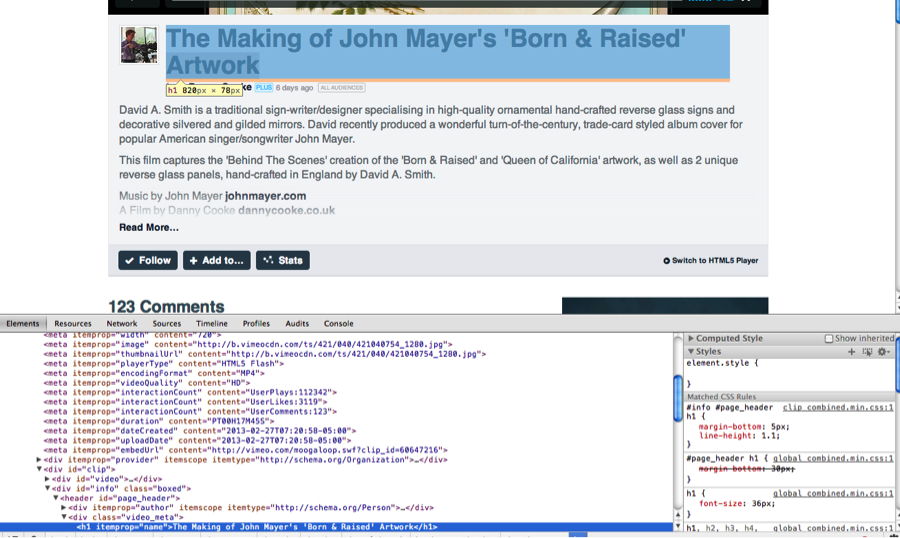Open the Resources tab
This screenshot has width=900, height=538.
[x=73, y=323]
